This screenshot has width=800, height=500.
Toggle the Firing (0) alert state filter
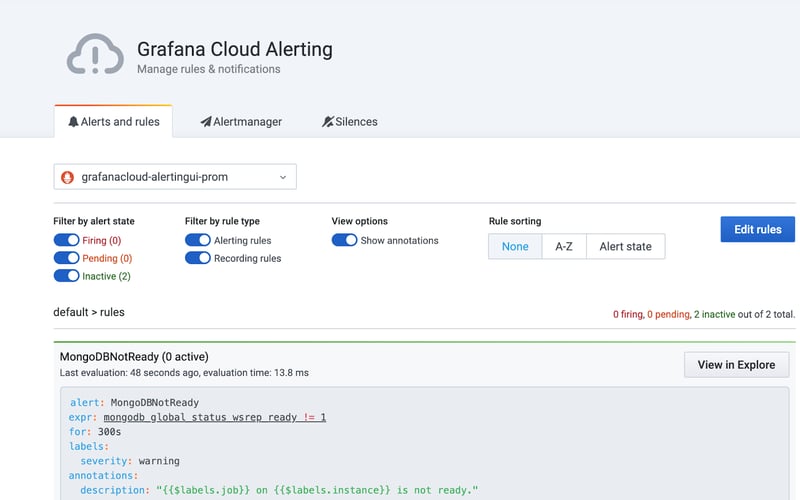tap(66, 240)
